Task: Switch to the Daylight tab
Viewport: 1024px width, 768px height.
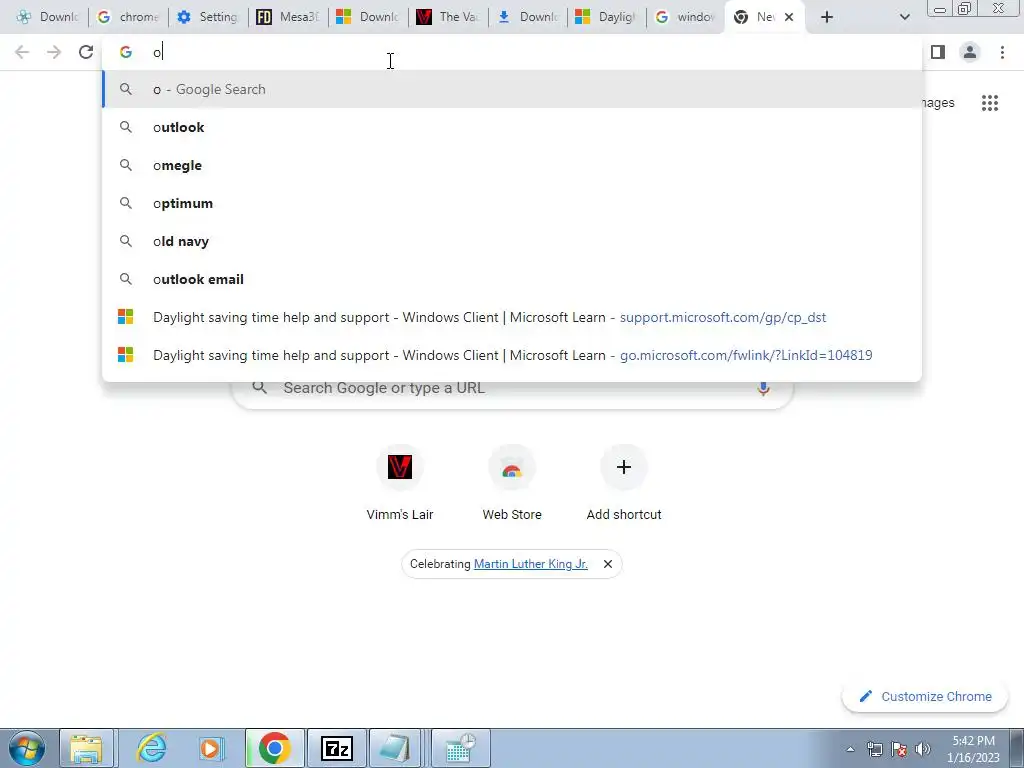Action: (x=607, y=17)
